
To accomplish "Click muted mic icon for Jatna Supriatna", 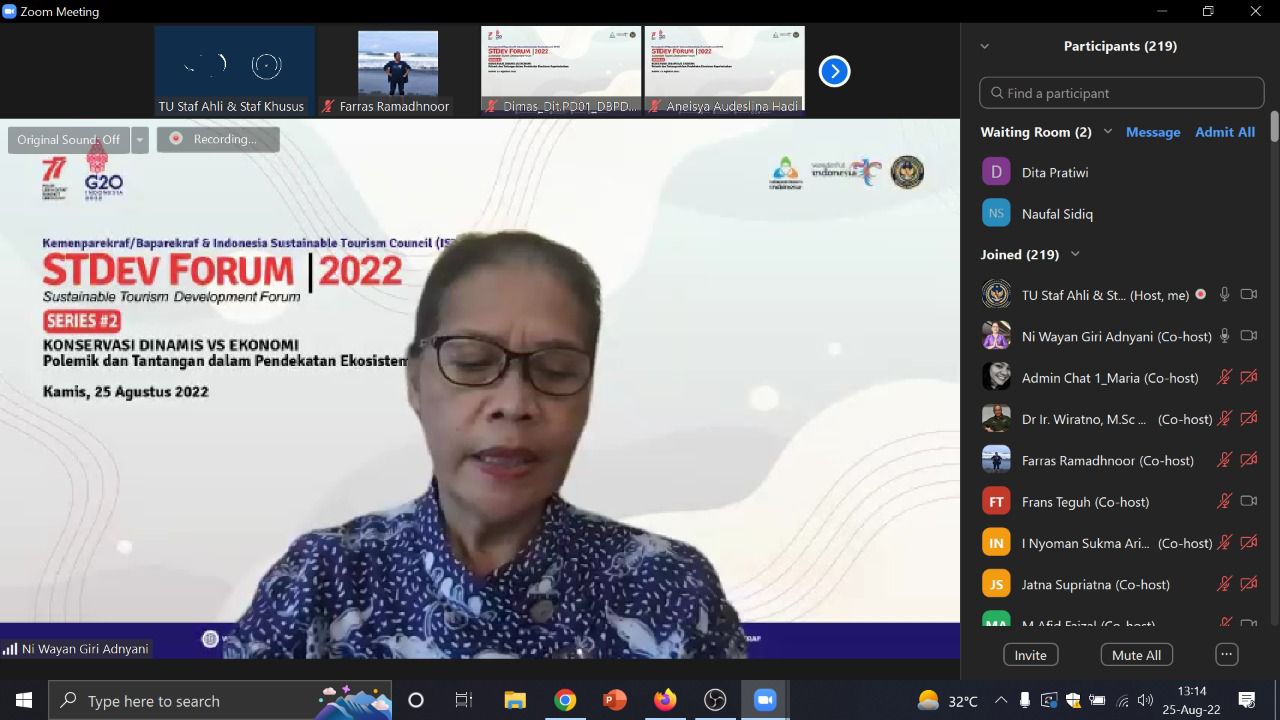I will tap(1224, 584).
